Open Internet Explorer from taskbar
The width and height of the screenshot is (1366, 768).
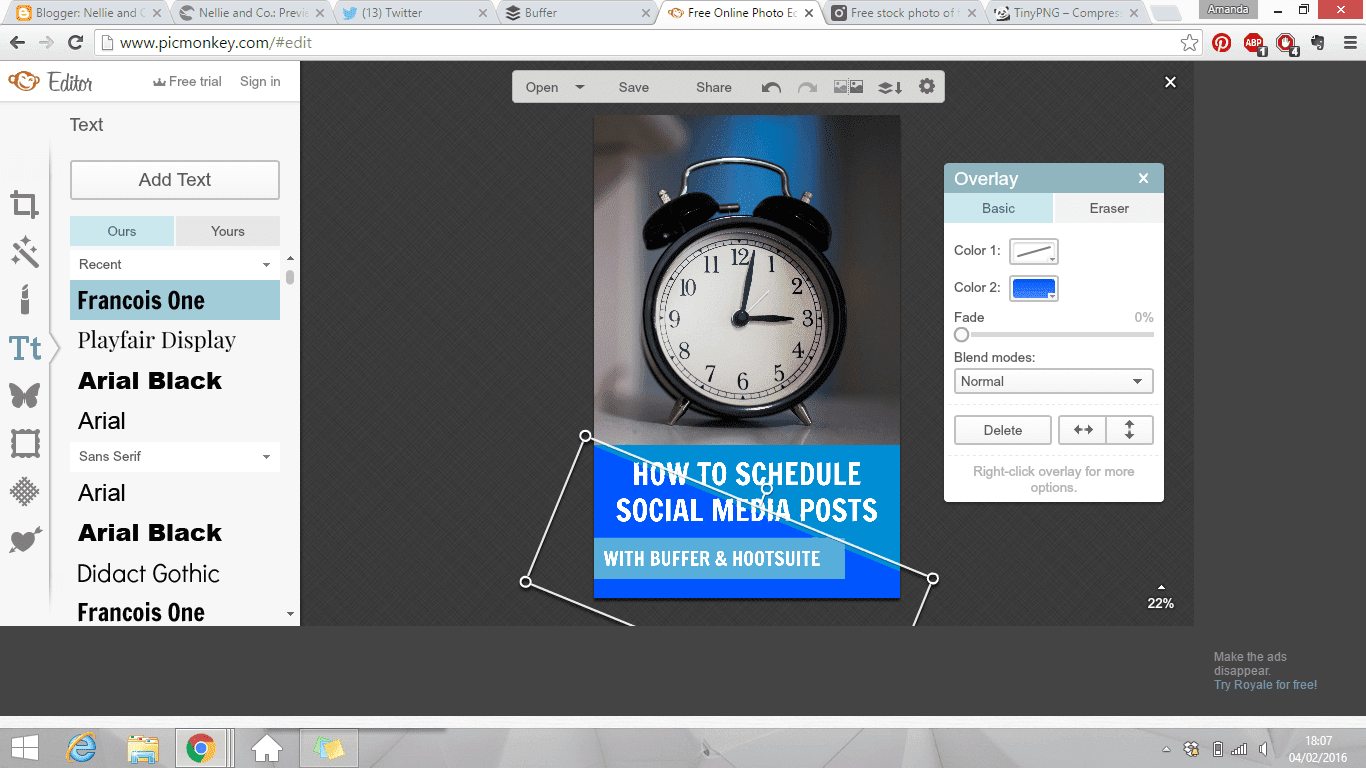tap(82, 747)
